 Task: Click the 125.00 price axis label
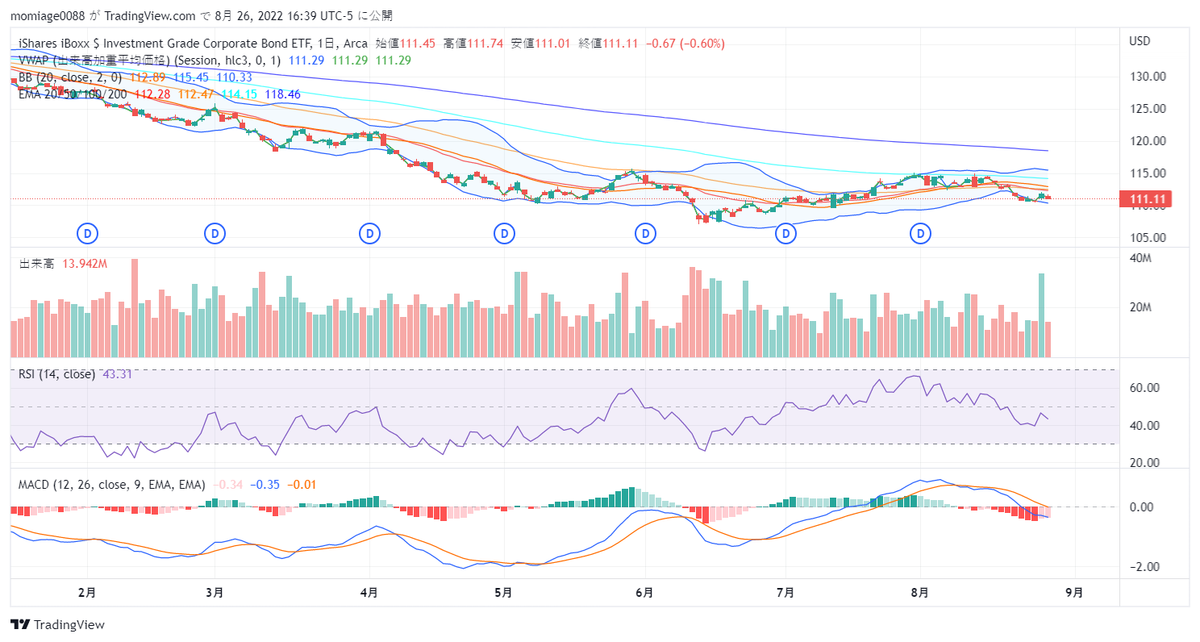[1147, 109]
